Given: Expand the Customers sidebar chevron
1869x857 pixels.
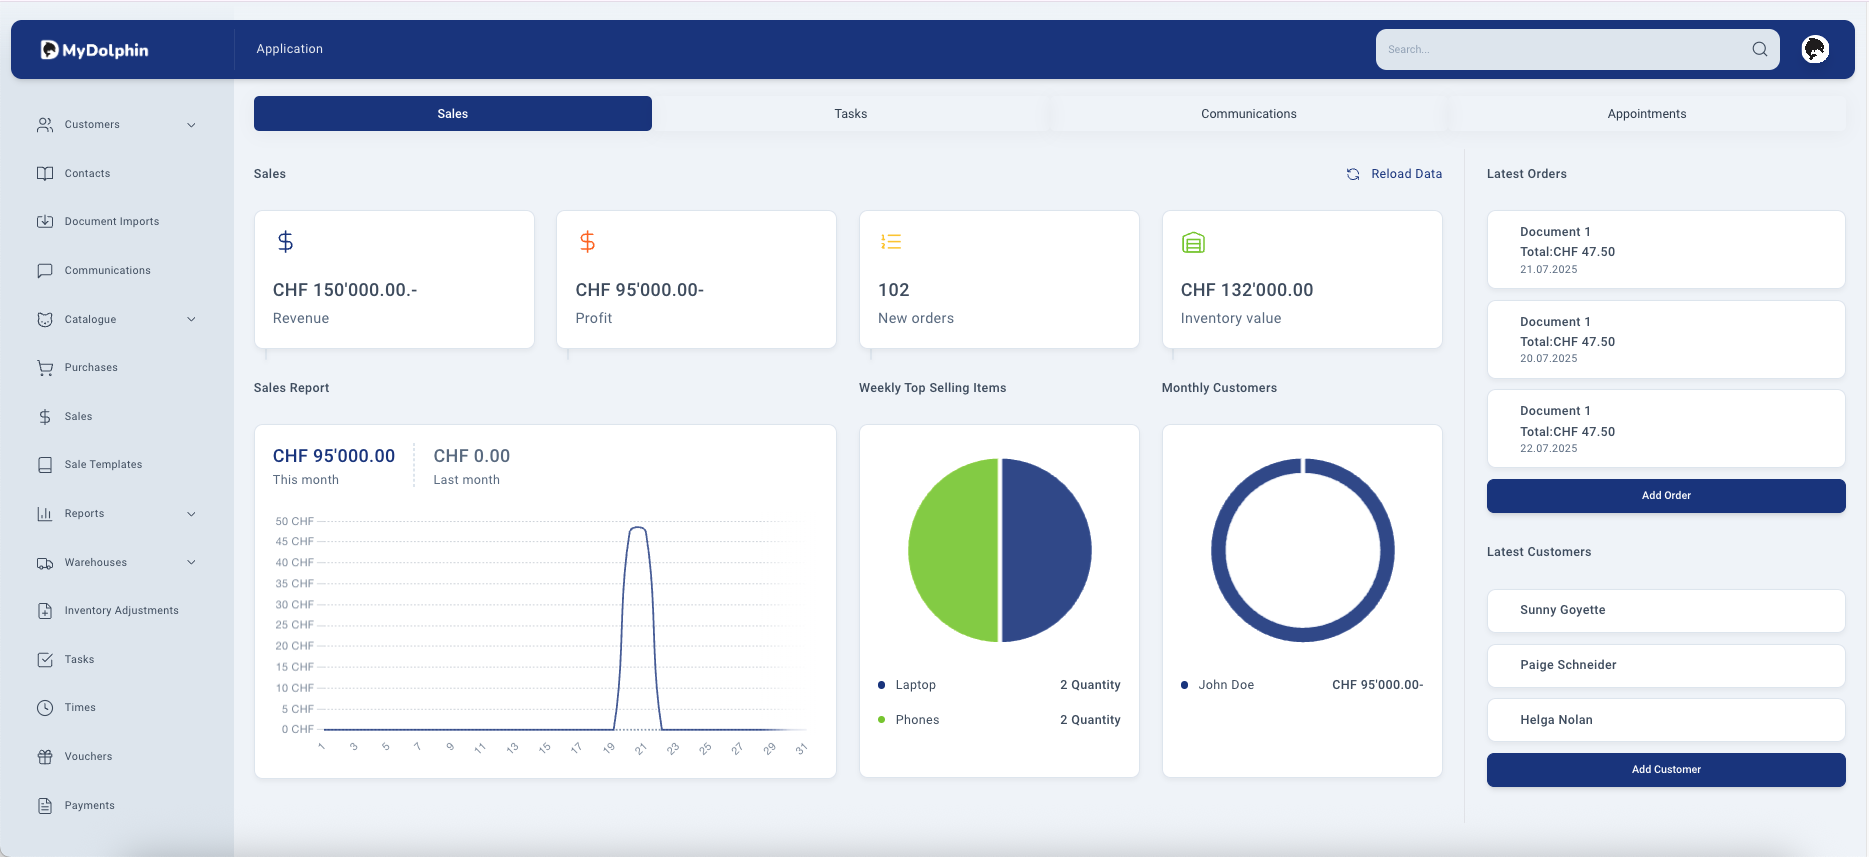Looking at the screenshot, I should point(191,125).
